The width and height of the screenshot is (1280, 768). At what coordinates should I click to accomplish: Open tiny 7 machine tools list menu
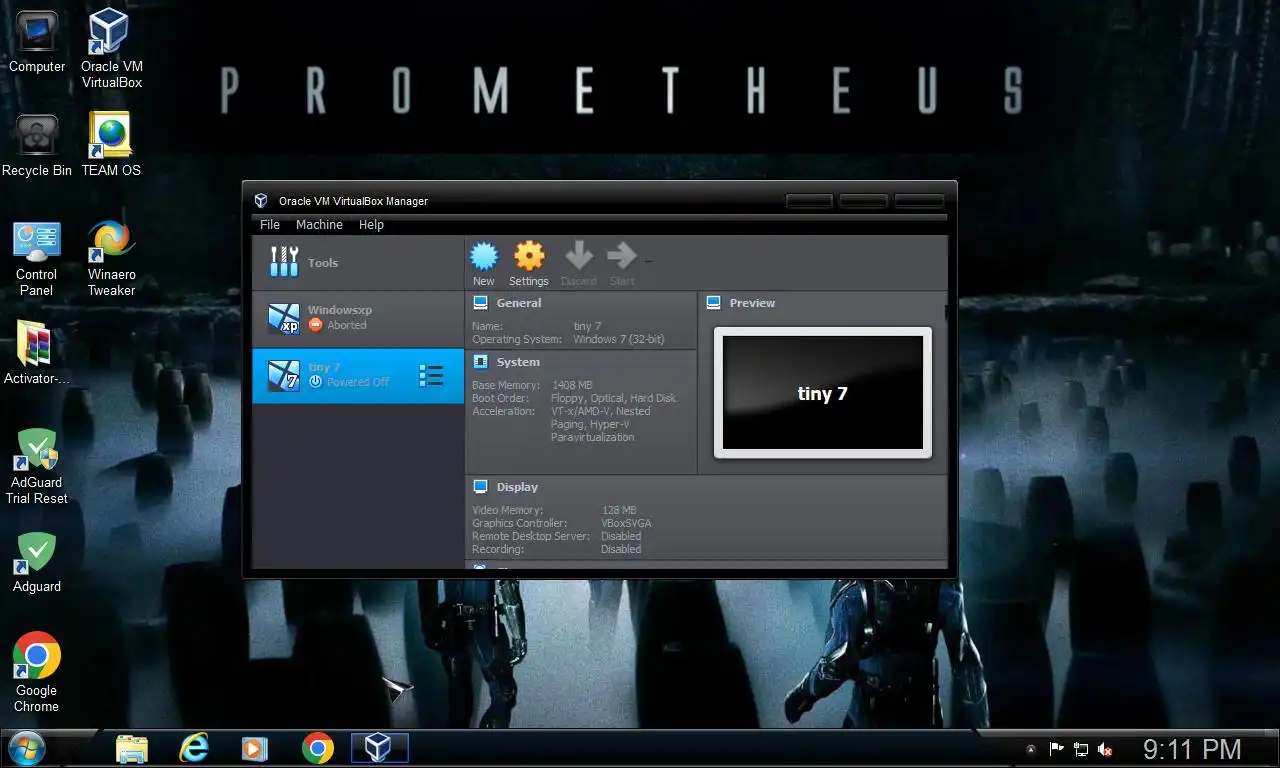431,376
